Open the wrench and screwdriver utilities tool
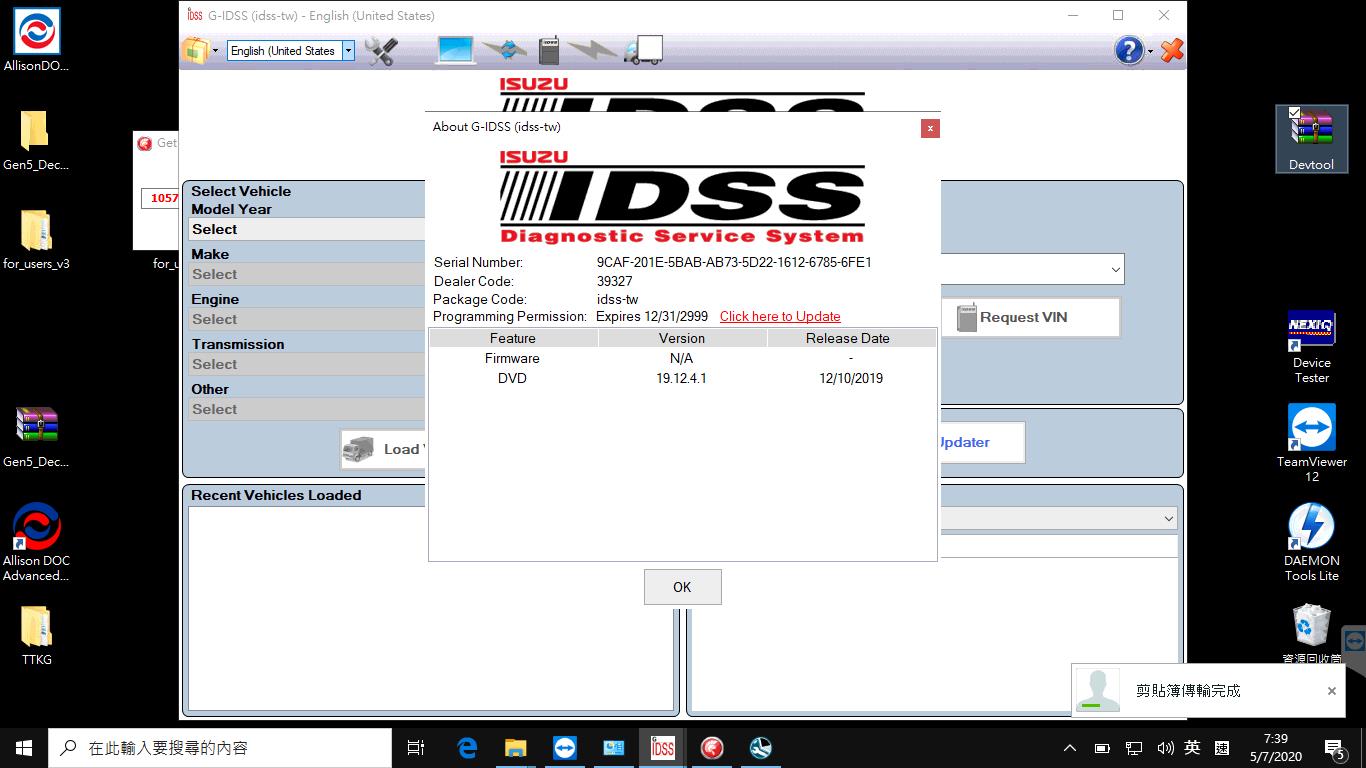The image size is (1366, 768). click(381, 50)
